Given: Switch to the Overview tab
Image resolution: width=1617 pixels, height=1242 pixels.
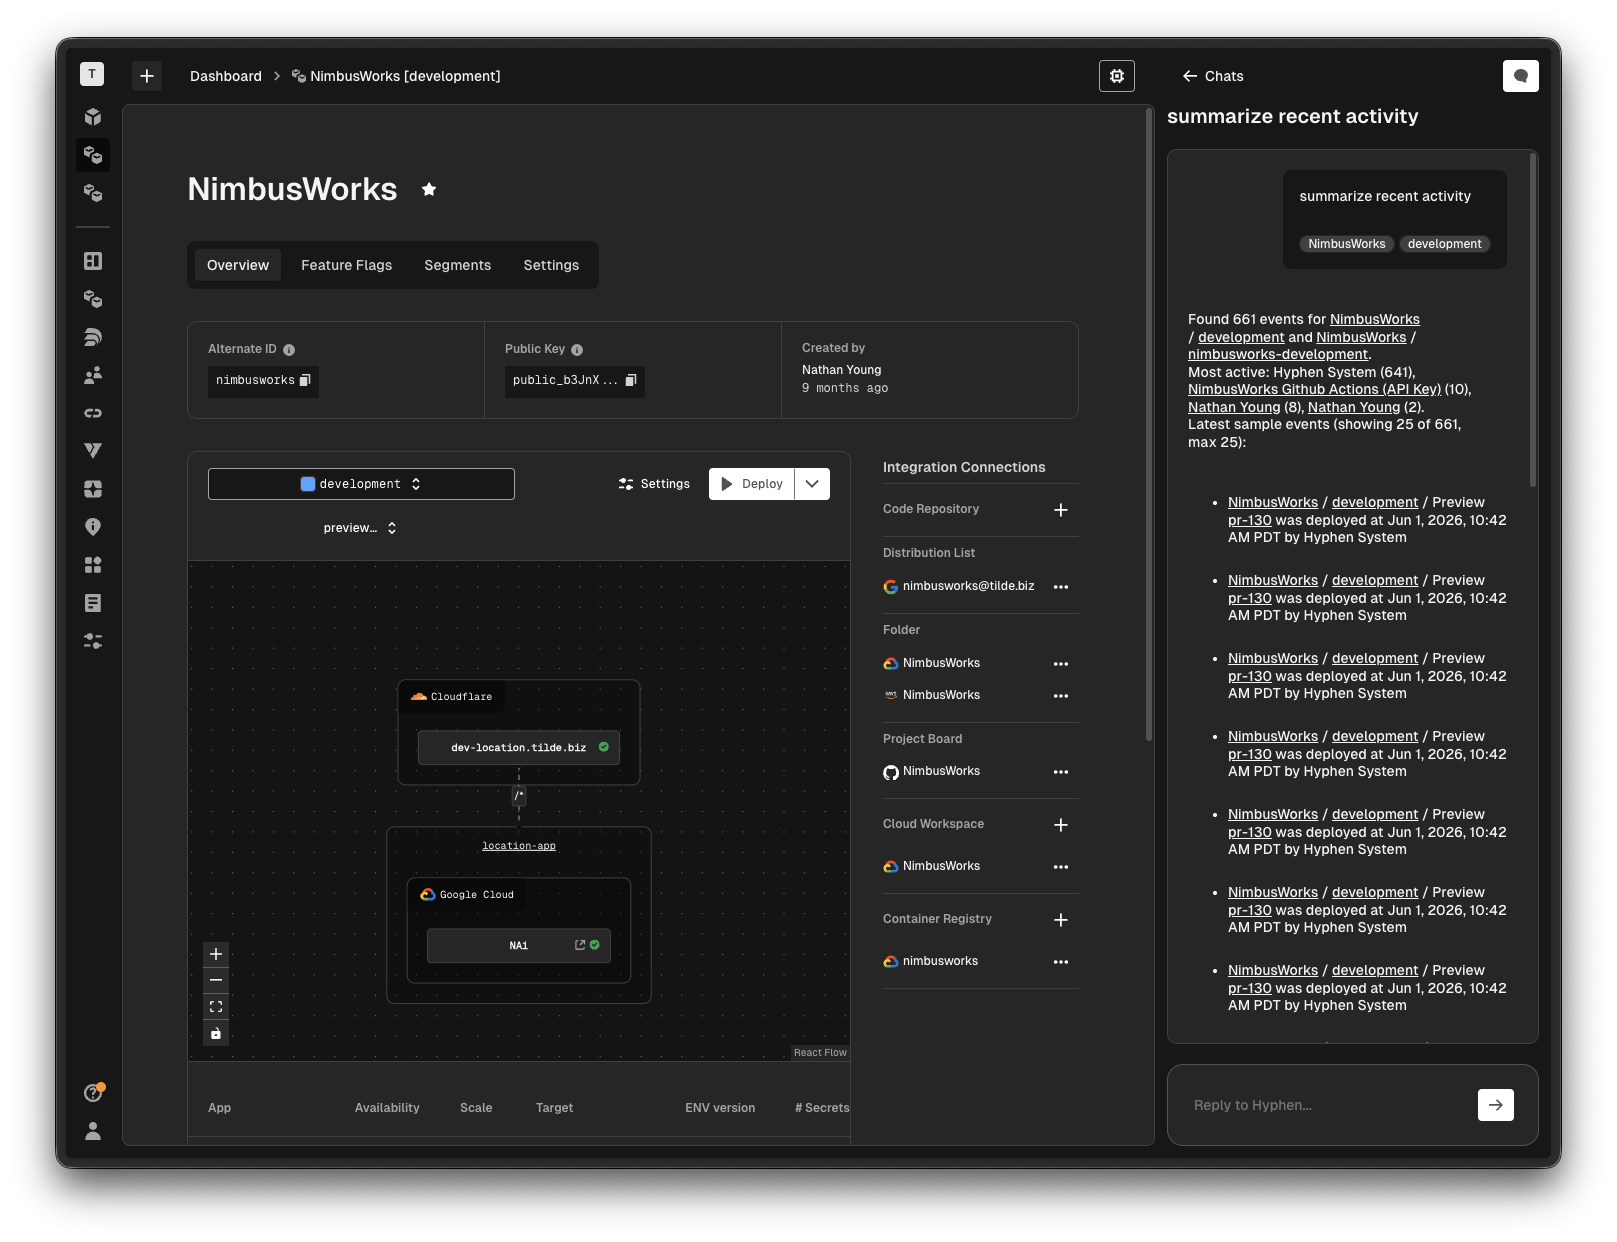Looking at the screenshot, I should click(x=238, y=265).
